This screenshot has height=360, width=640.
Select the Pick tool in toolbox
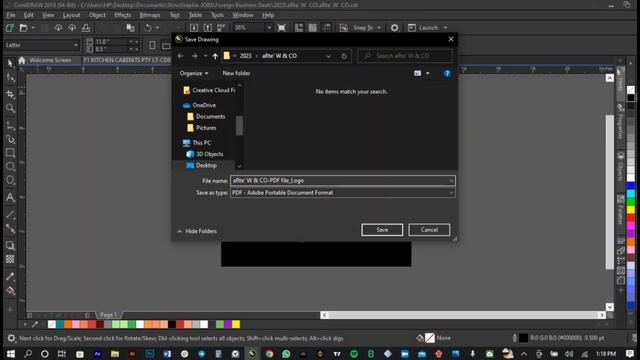tap(10, 63)
